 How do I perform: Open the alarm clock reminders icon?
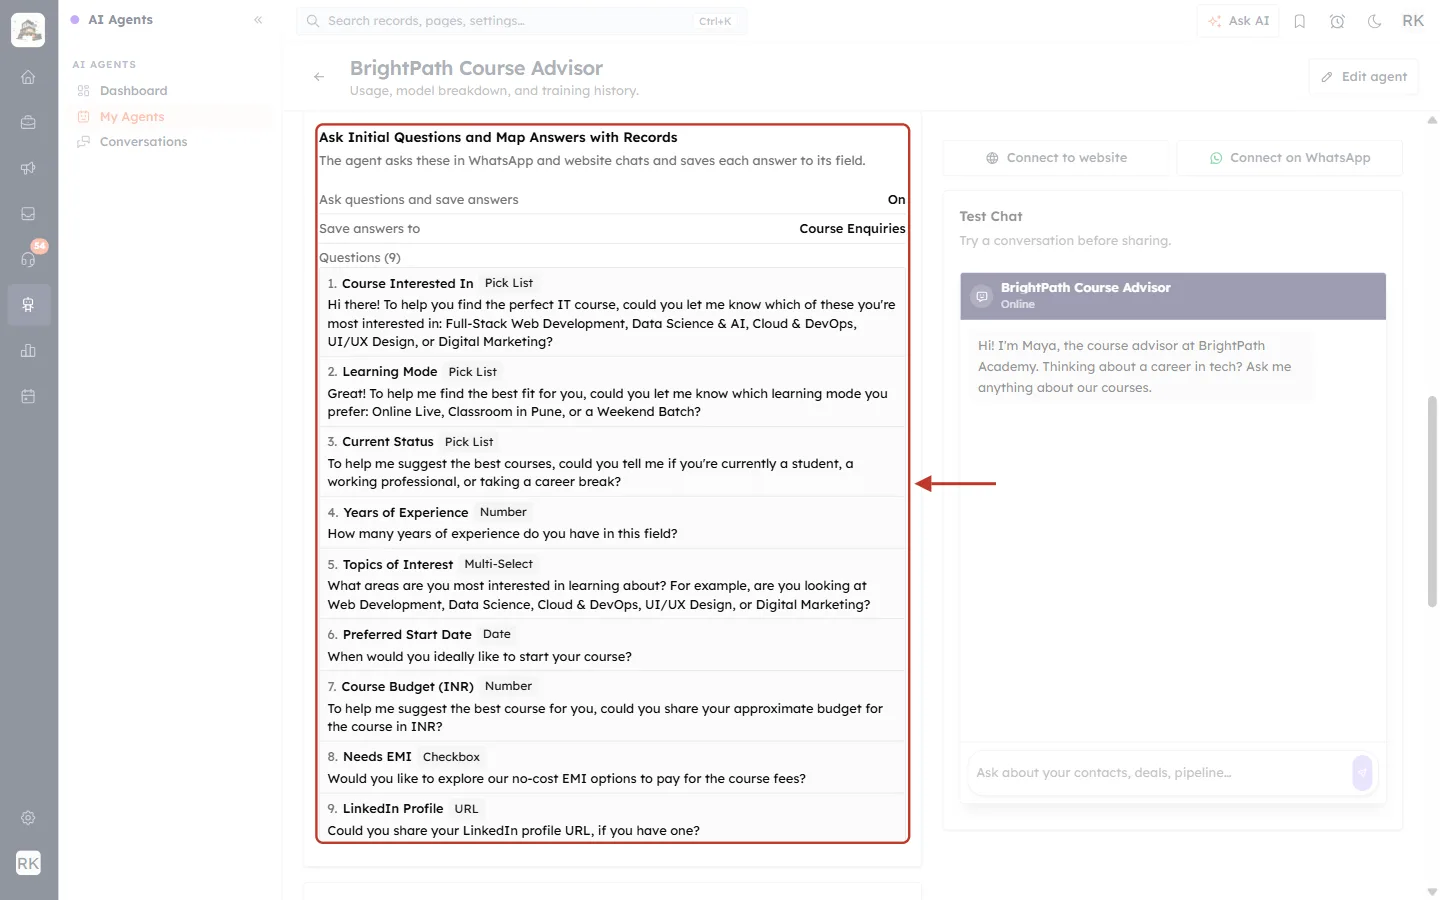click(1337, 21)
